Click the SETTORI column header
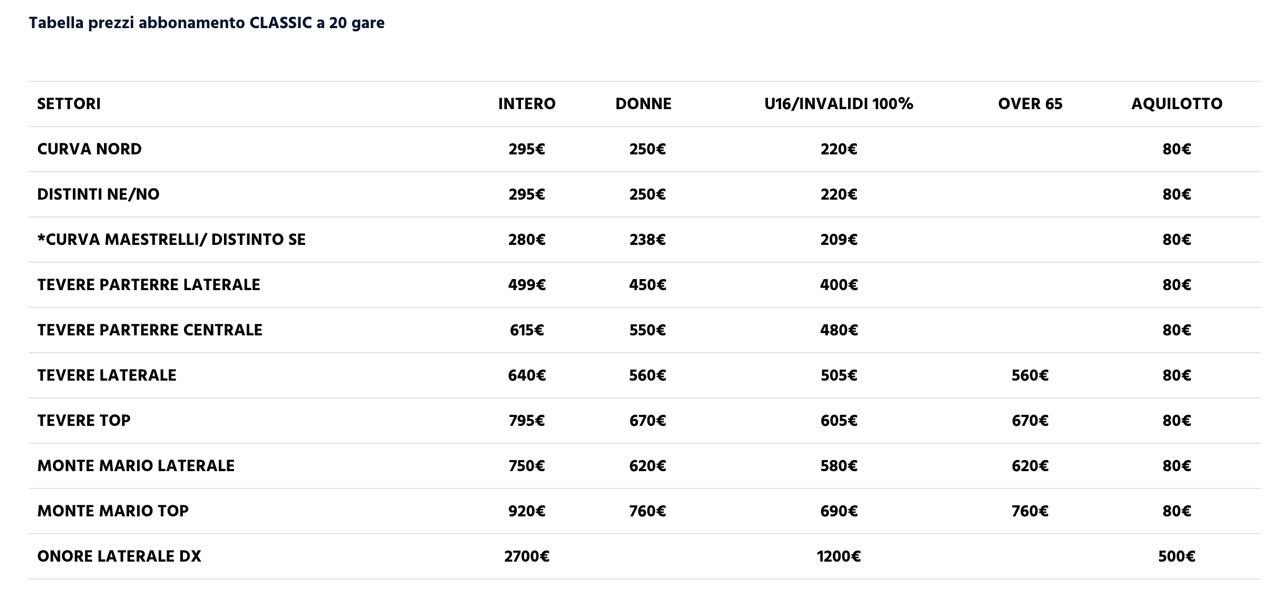 [69, 104]
